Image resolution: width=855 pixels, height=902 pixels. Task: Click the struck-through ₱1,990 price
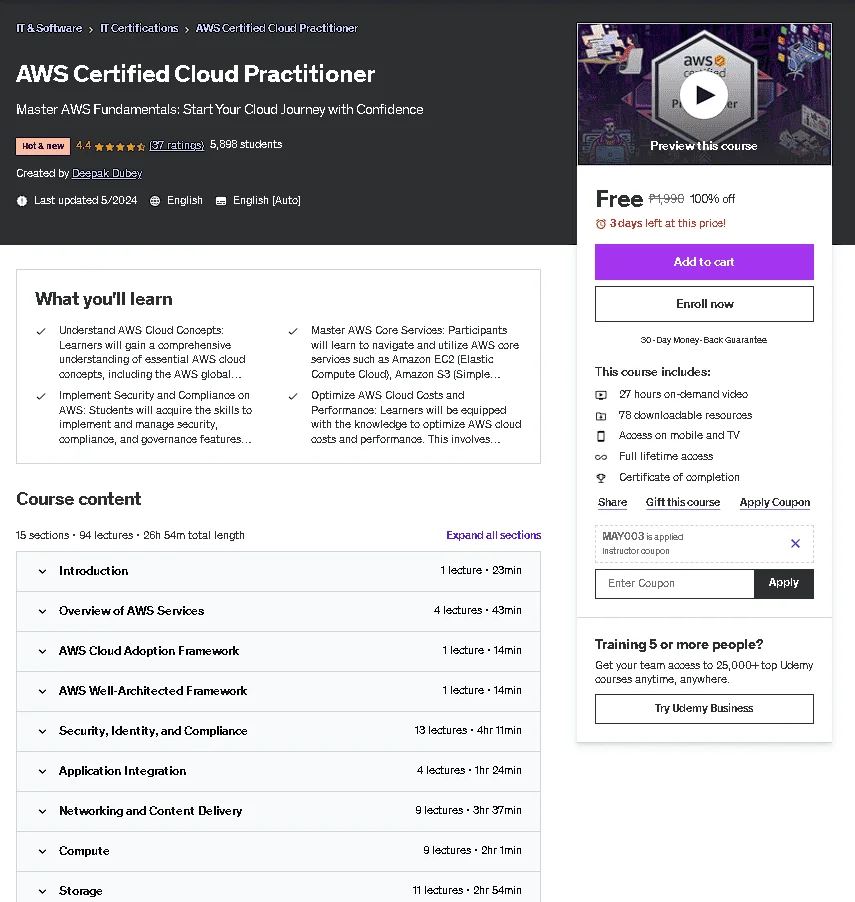[666, 199]
